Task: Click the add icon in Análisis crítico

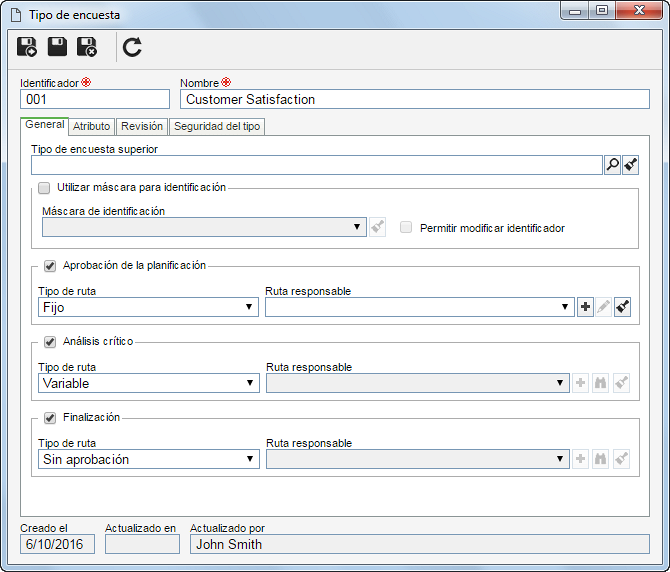Action: (580, 383)
